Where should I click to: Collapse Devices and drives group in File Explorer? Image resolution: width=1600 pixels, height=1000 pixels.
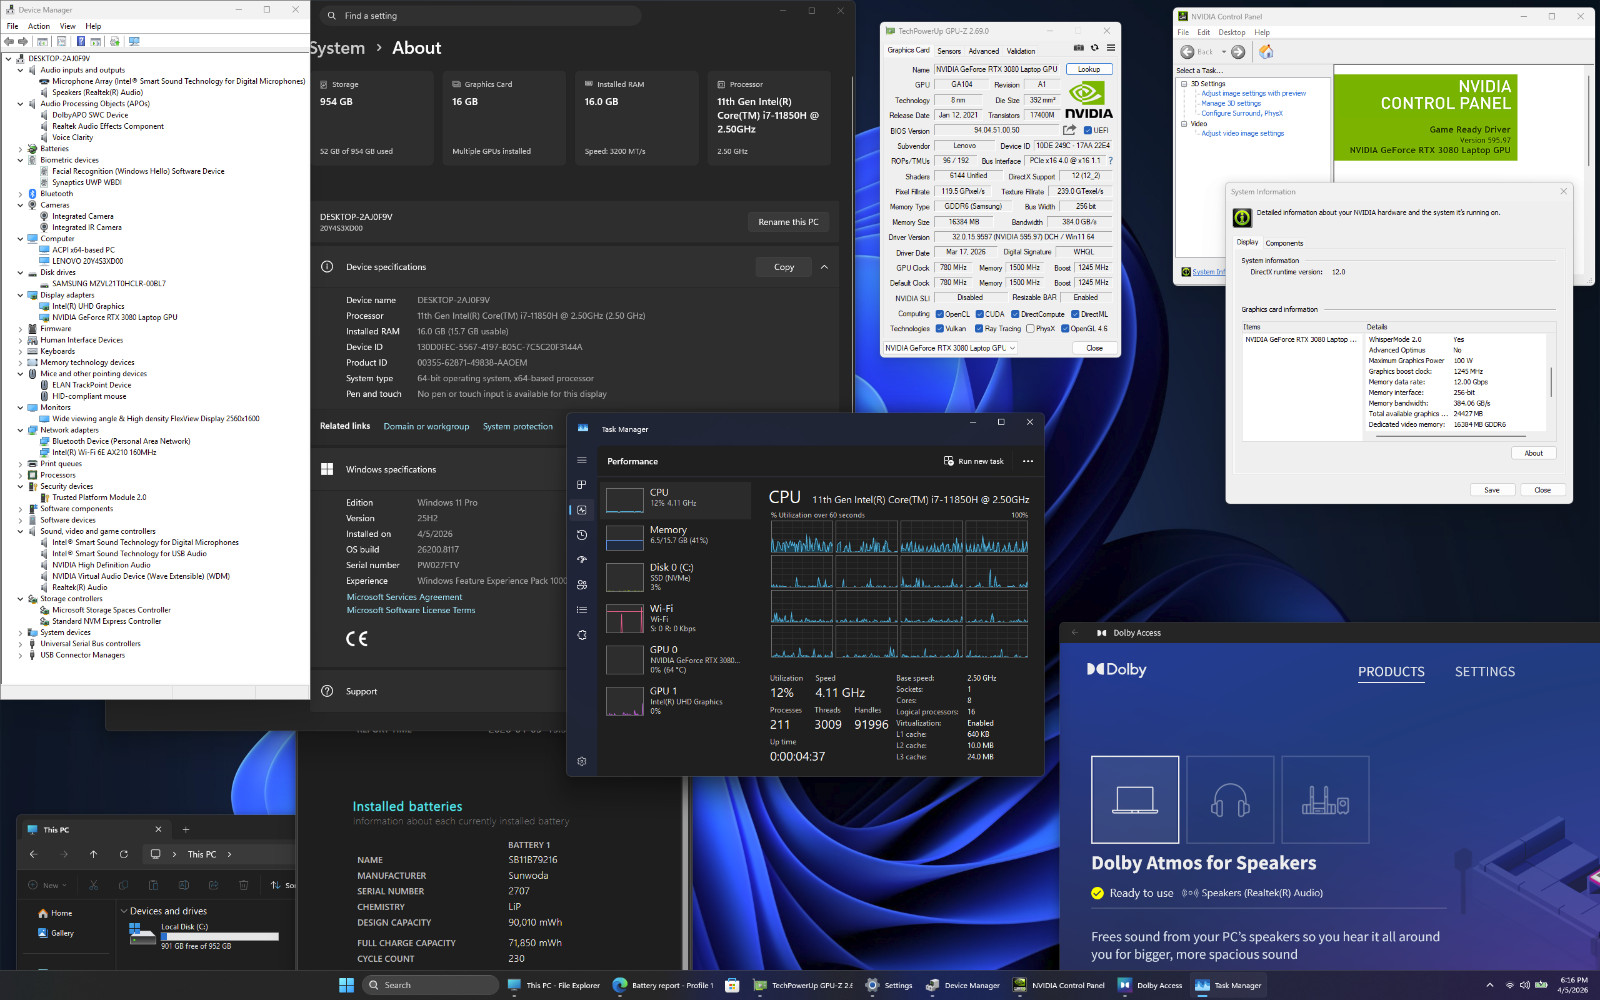123,911
